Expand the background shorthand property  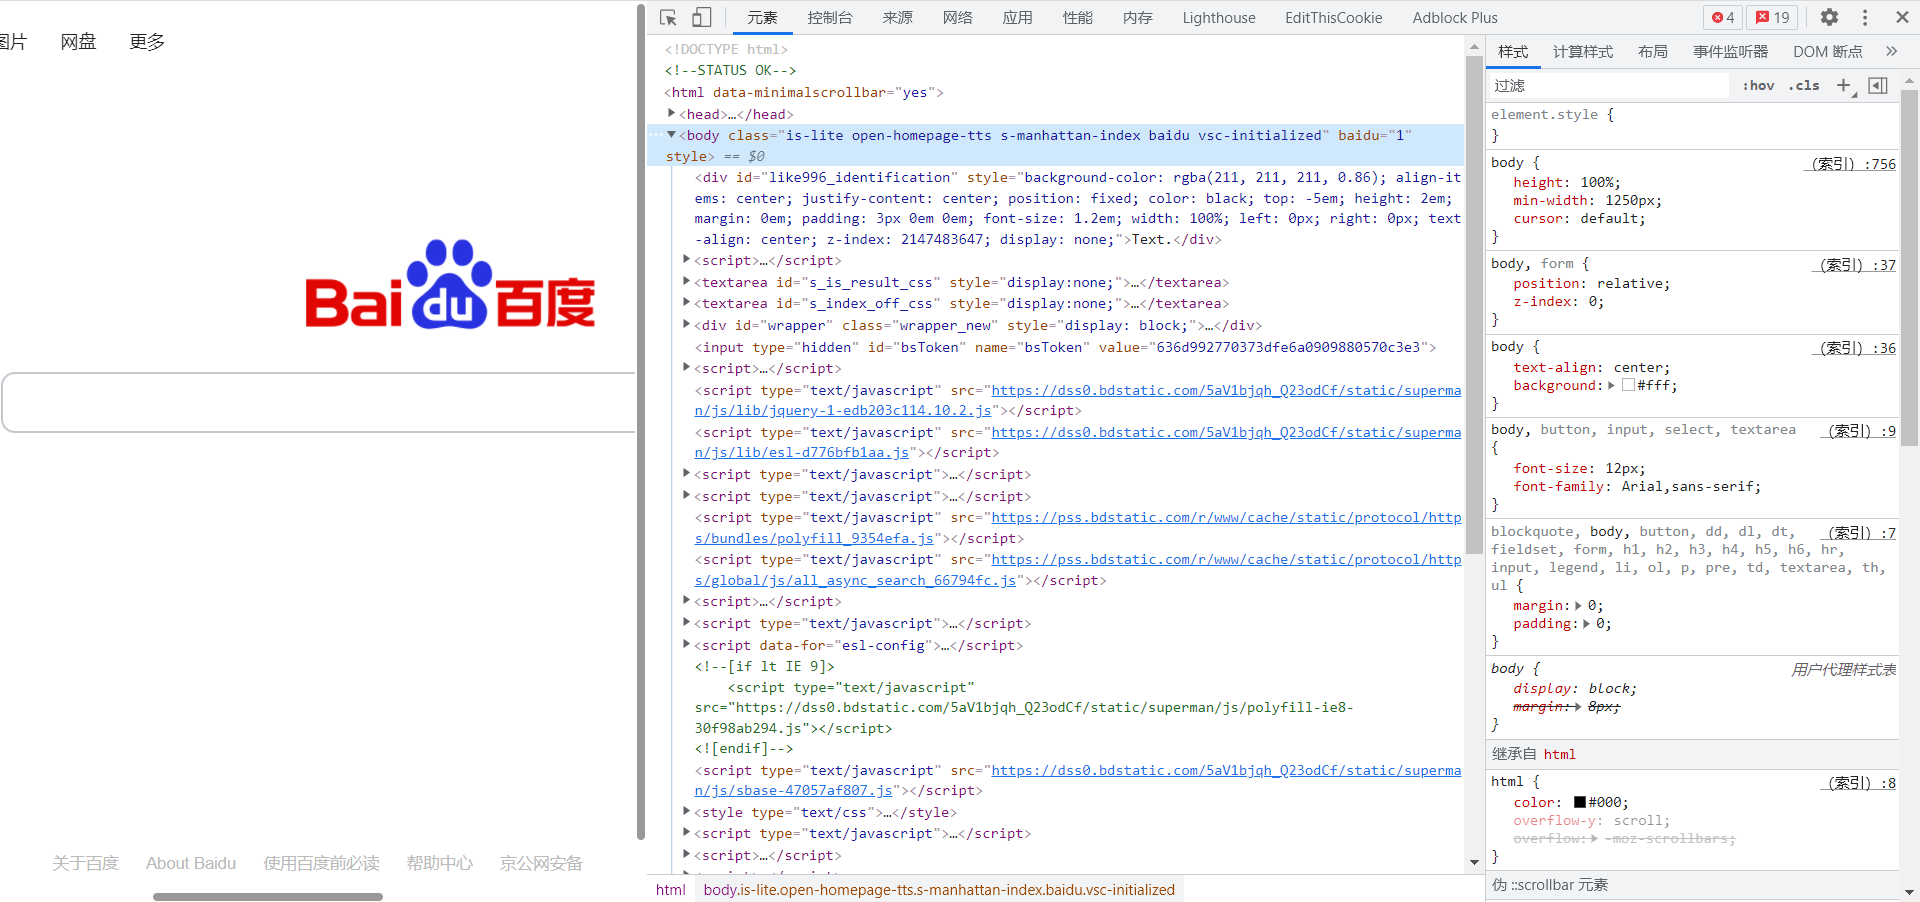tap(1611, 385)
